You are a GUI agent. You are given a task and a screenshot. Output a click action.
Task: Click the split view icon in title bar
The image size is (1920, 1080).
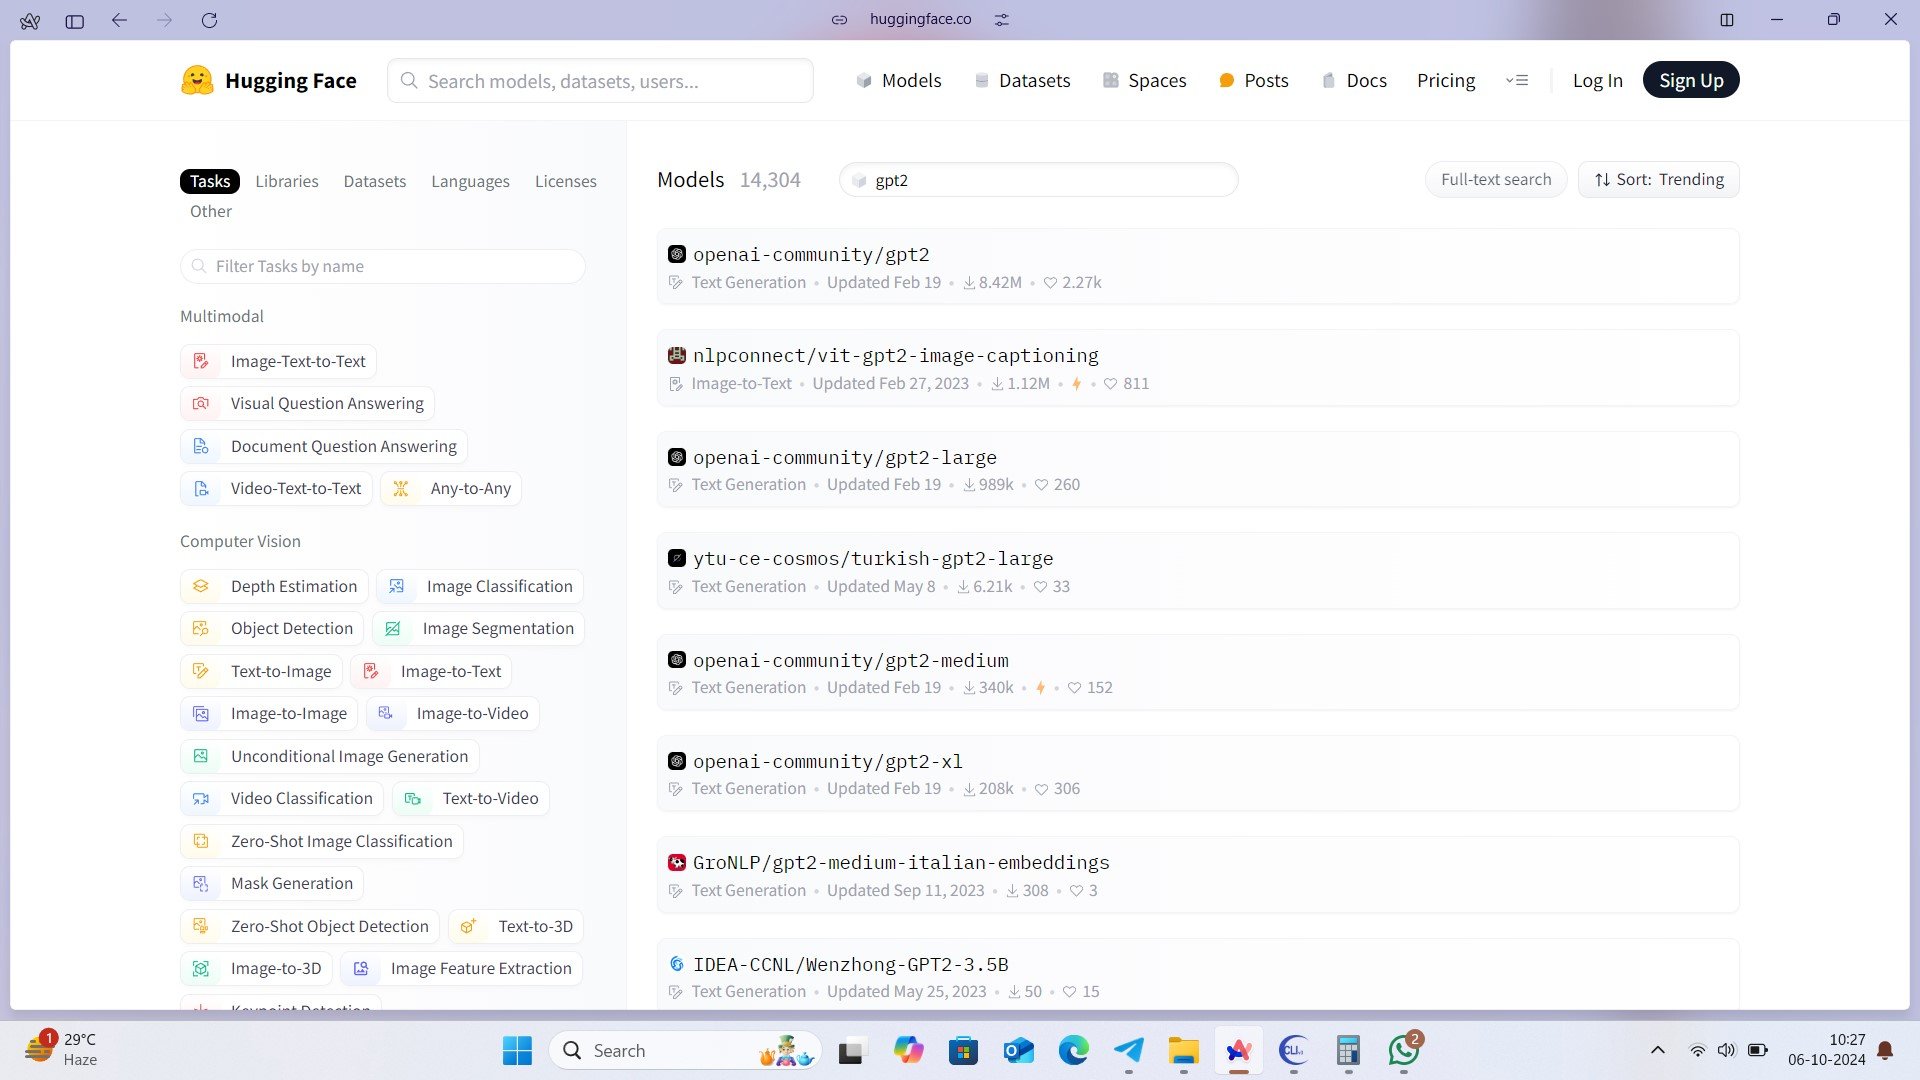point(1727,19)
